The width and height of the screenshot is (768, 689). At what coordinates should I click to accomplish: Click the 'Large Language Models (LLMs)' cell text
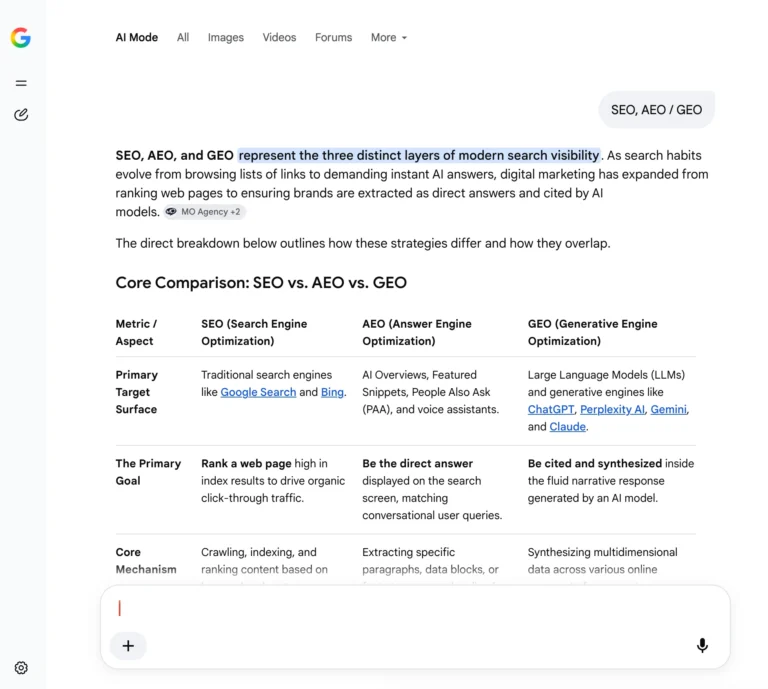[606, 375]
